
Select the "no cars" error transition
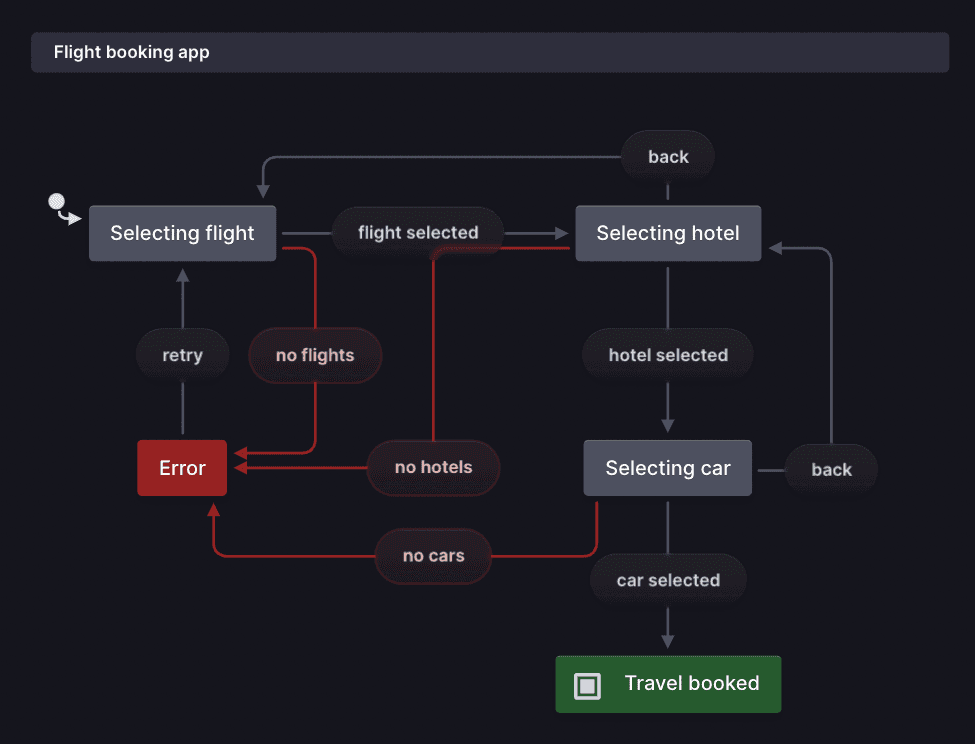pyautogui.click(x=433, y=556)
